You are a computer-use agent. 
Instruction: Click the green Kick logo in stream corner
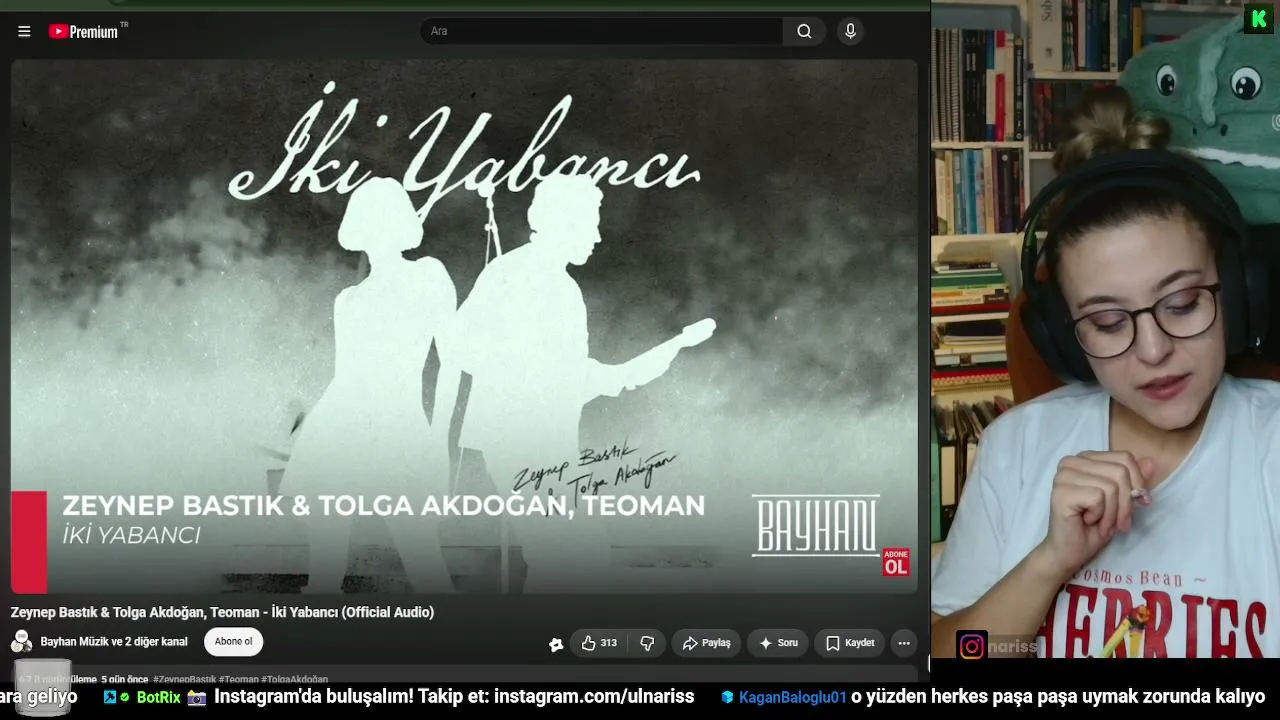point(1259,19)
